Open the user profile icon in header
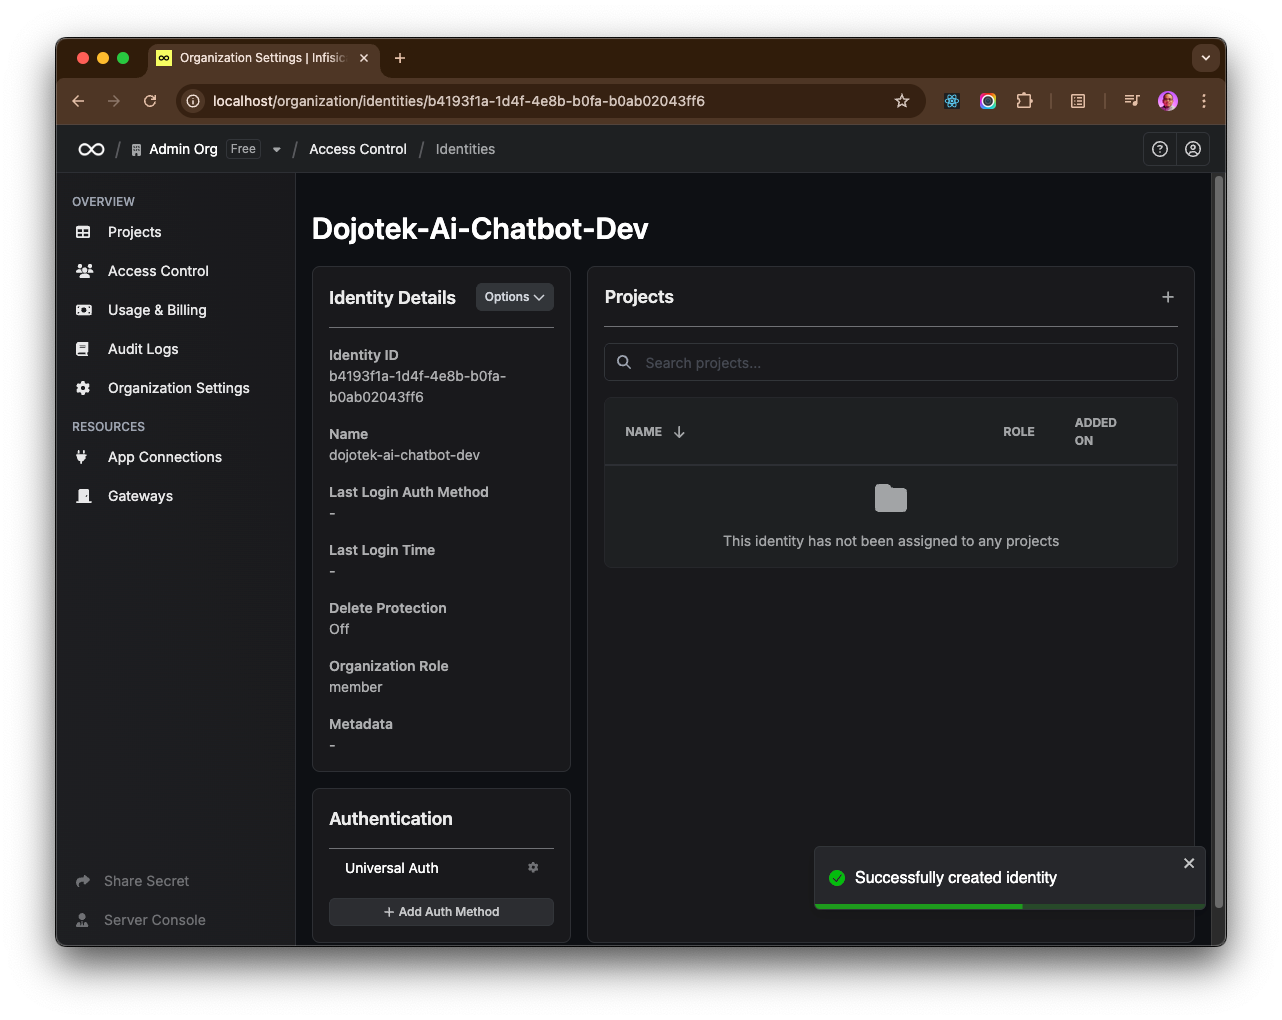The image size is (1282, 1020). tap(1193, 149)
